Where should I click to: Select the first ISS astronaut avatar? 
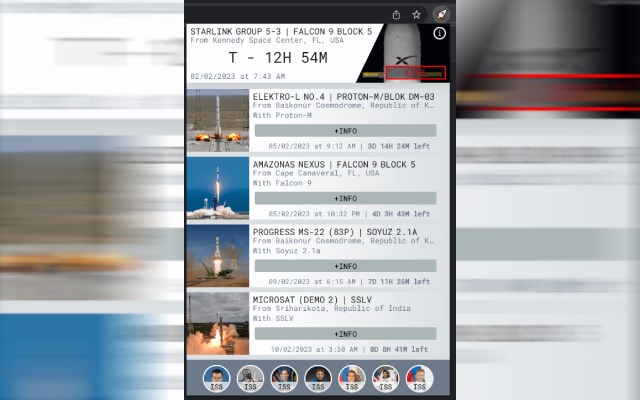tap(216, 378)
